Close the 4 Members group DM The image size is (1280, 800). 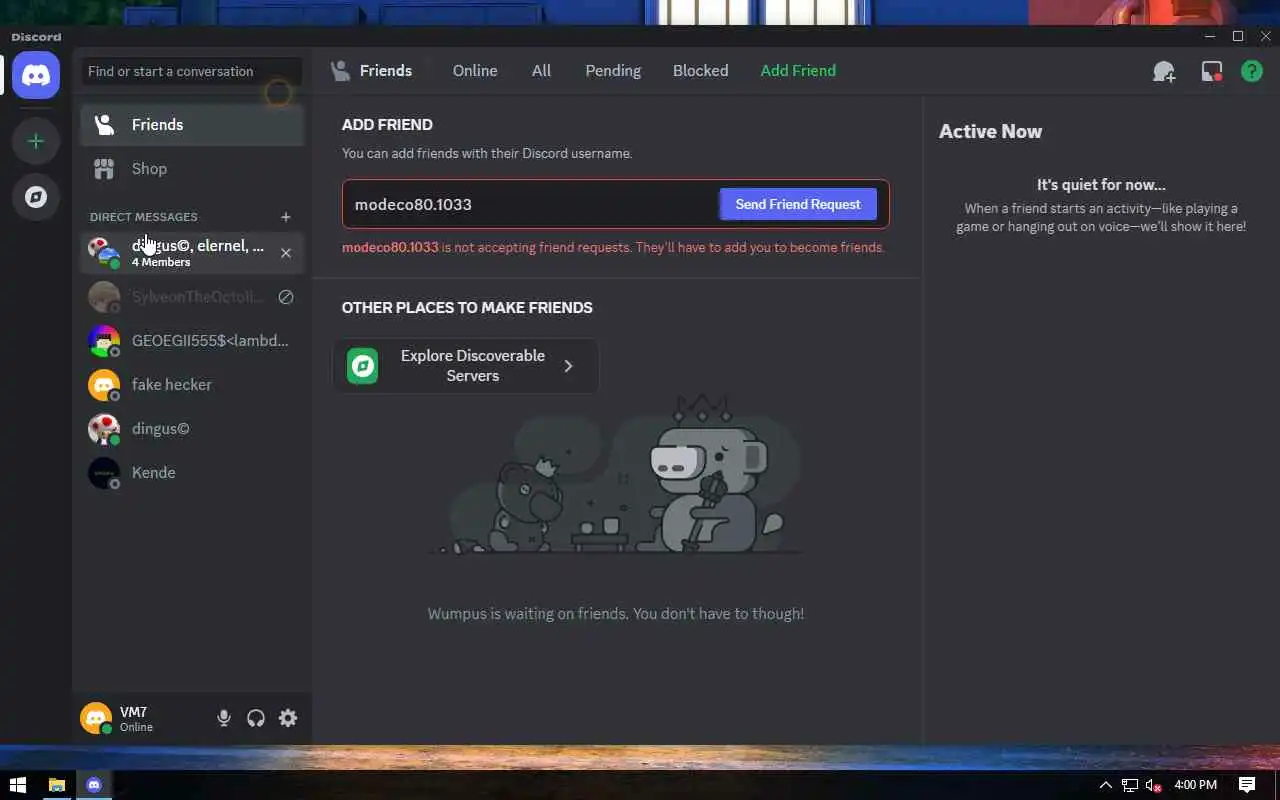click(286, 253)
